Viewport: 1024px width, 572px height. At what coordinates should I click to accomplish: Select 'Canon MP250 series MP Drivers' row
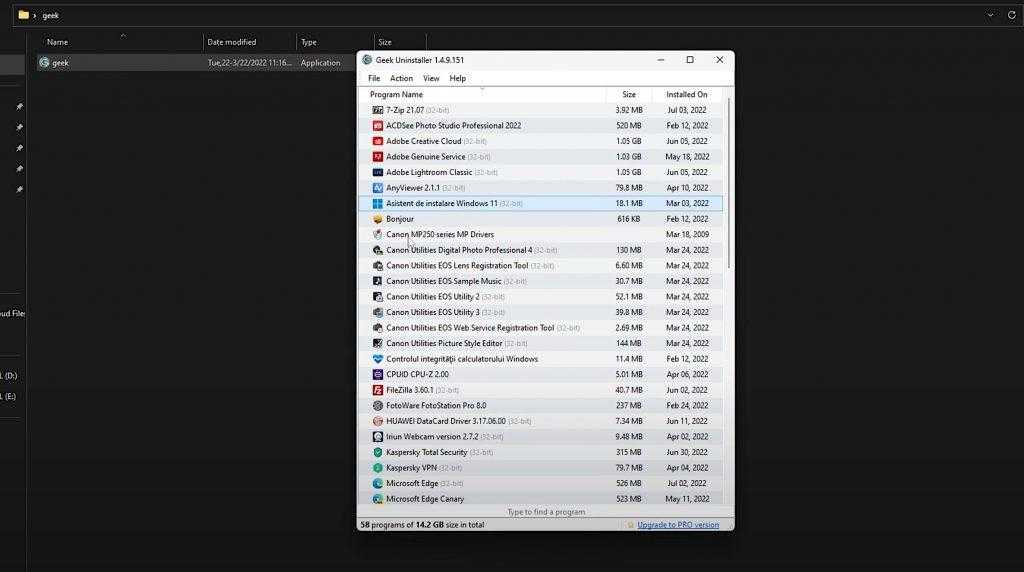point(541,234)
